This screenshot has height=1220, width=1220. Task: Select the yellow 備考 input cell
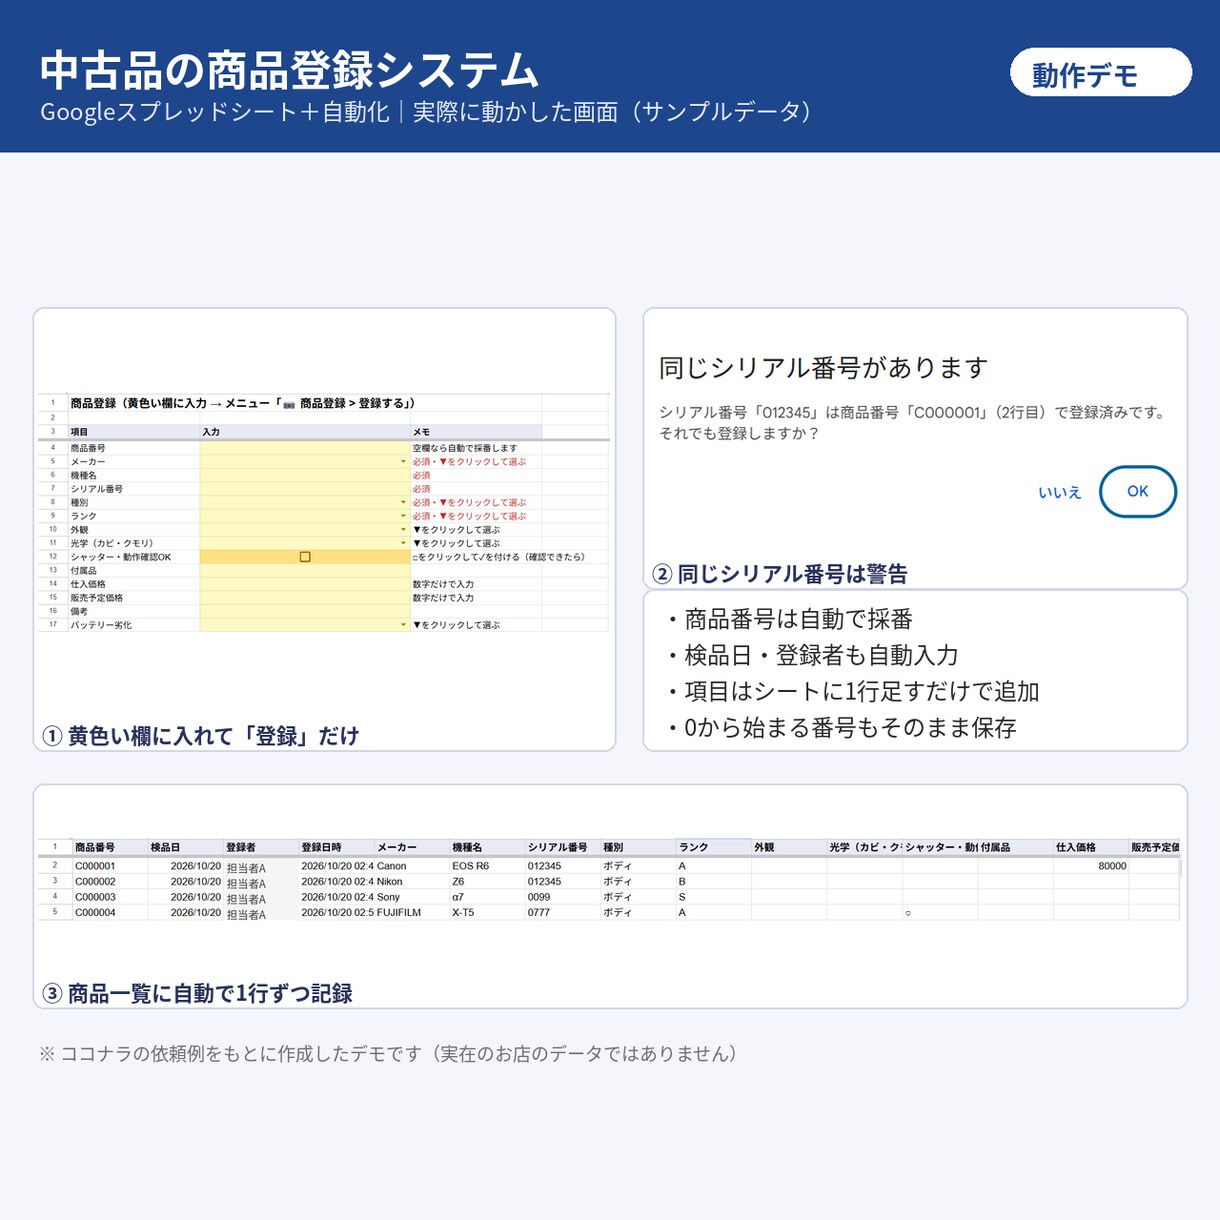tap(304, 611)
